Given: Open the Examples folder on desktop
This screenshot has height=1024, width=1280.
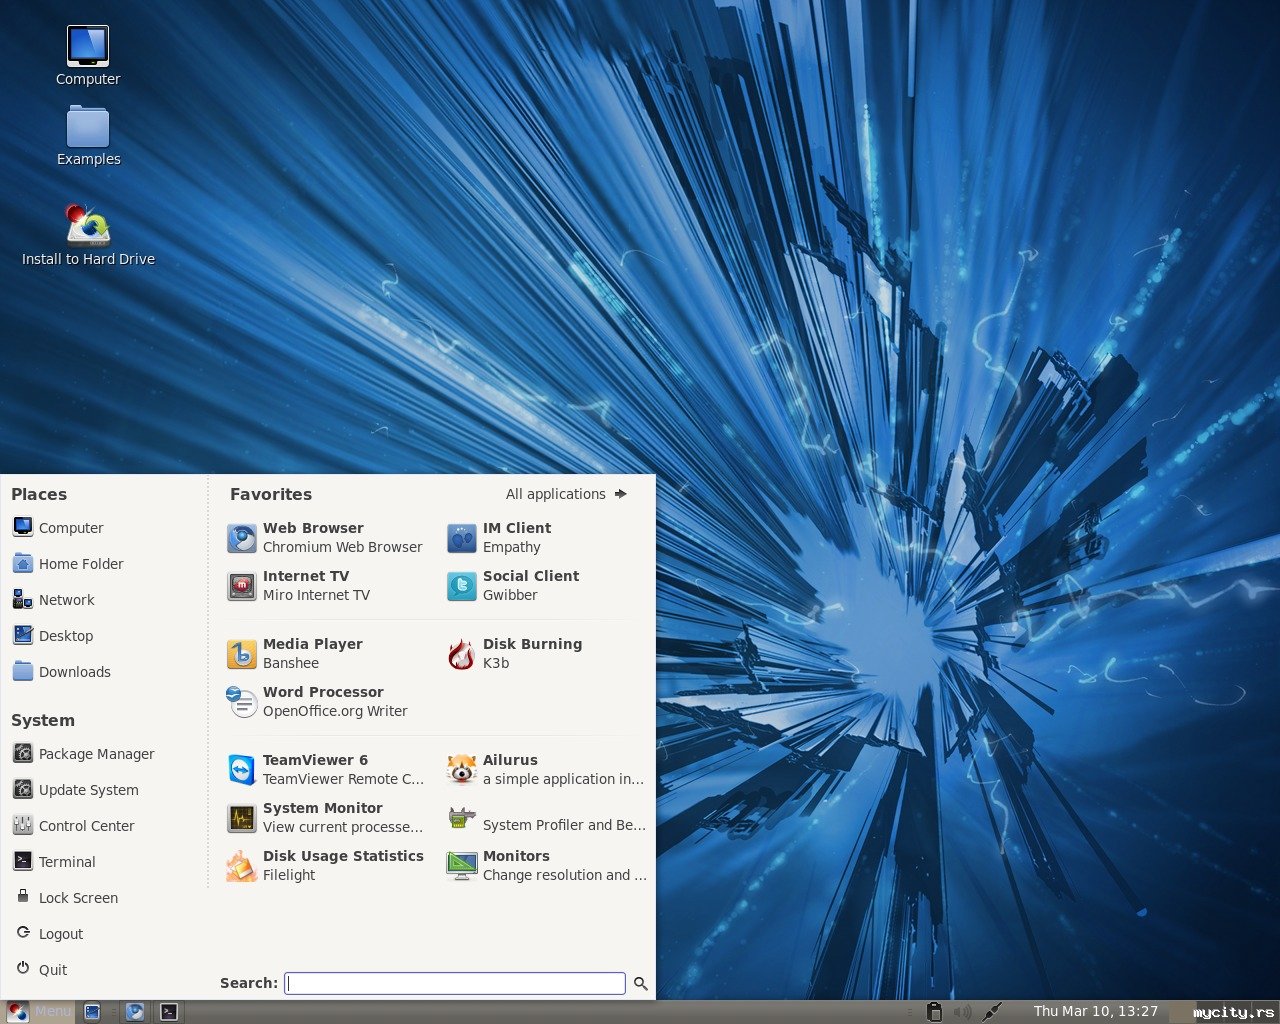Looking at the screenshot, I should coord(88,137).
